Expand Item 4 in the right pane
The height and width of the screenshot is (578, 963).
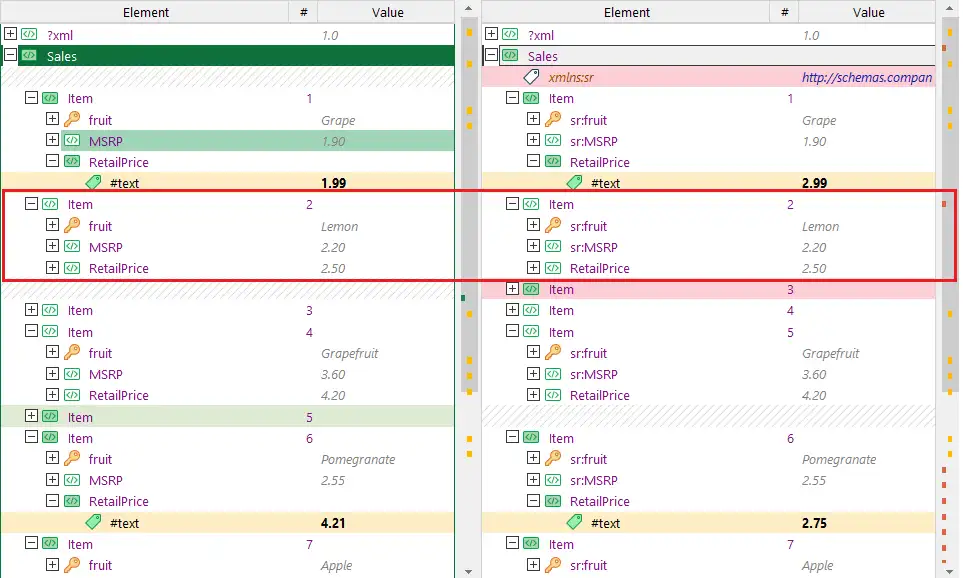click(x=512, y=310)
